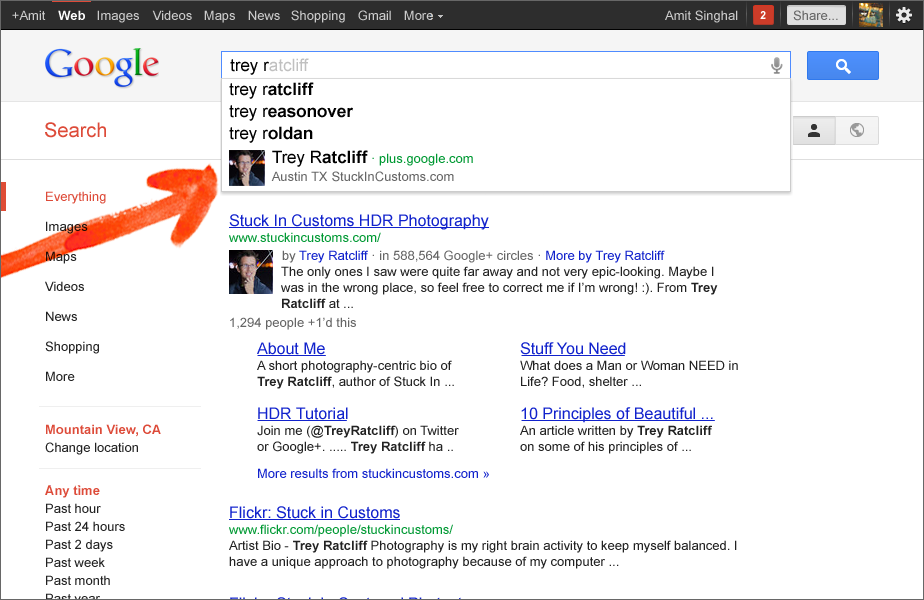Open the Images tab in top bar
The height and width of the screenshot is (600, 924).
(118, 15)
